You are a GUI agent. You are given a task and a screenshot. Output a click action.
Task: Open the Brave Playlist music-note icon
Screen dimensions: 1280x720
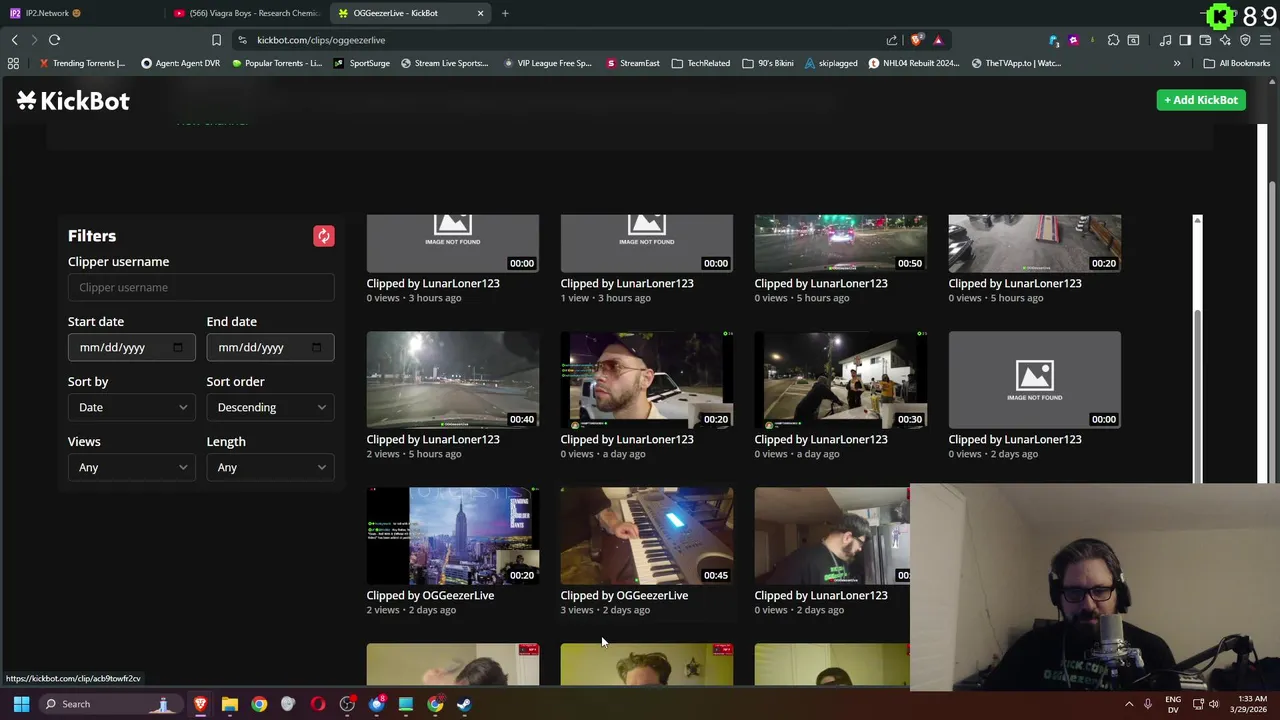coord(1165,40)
